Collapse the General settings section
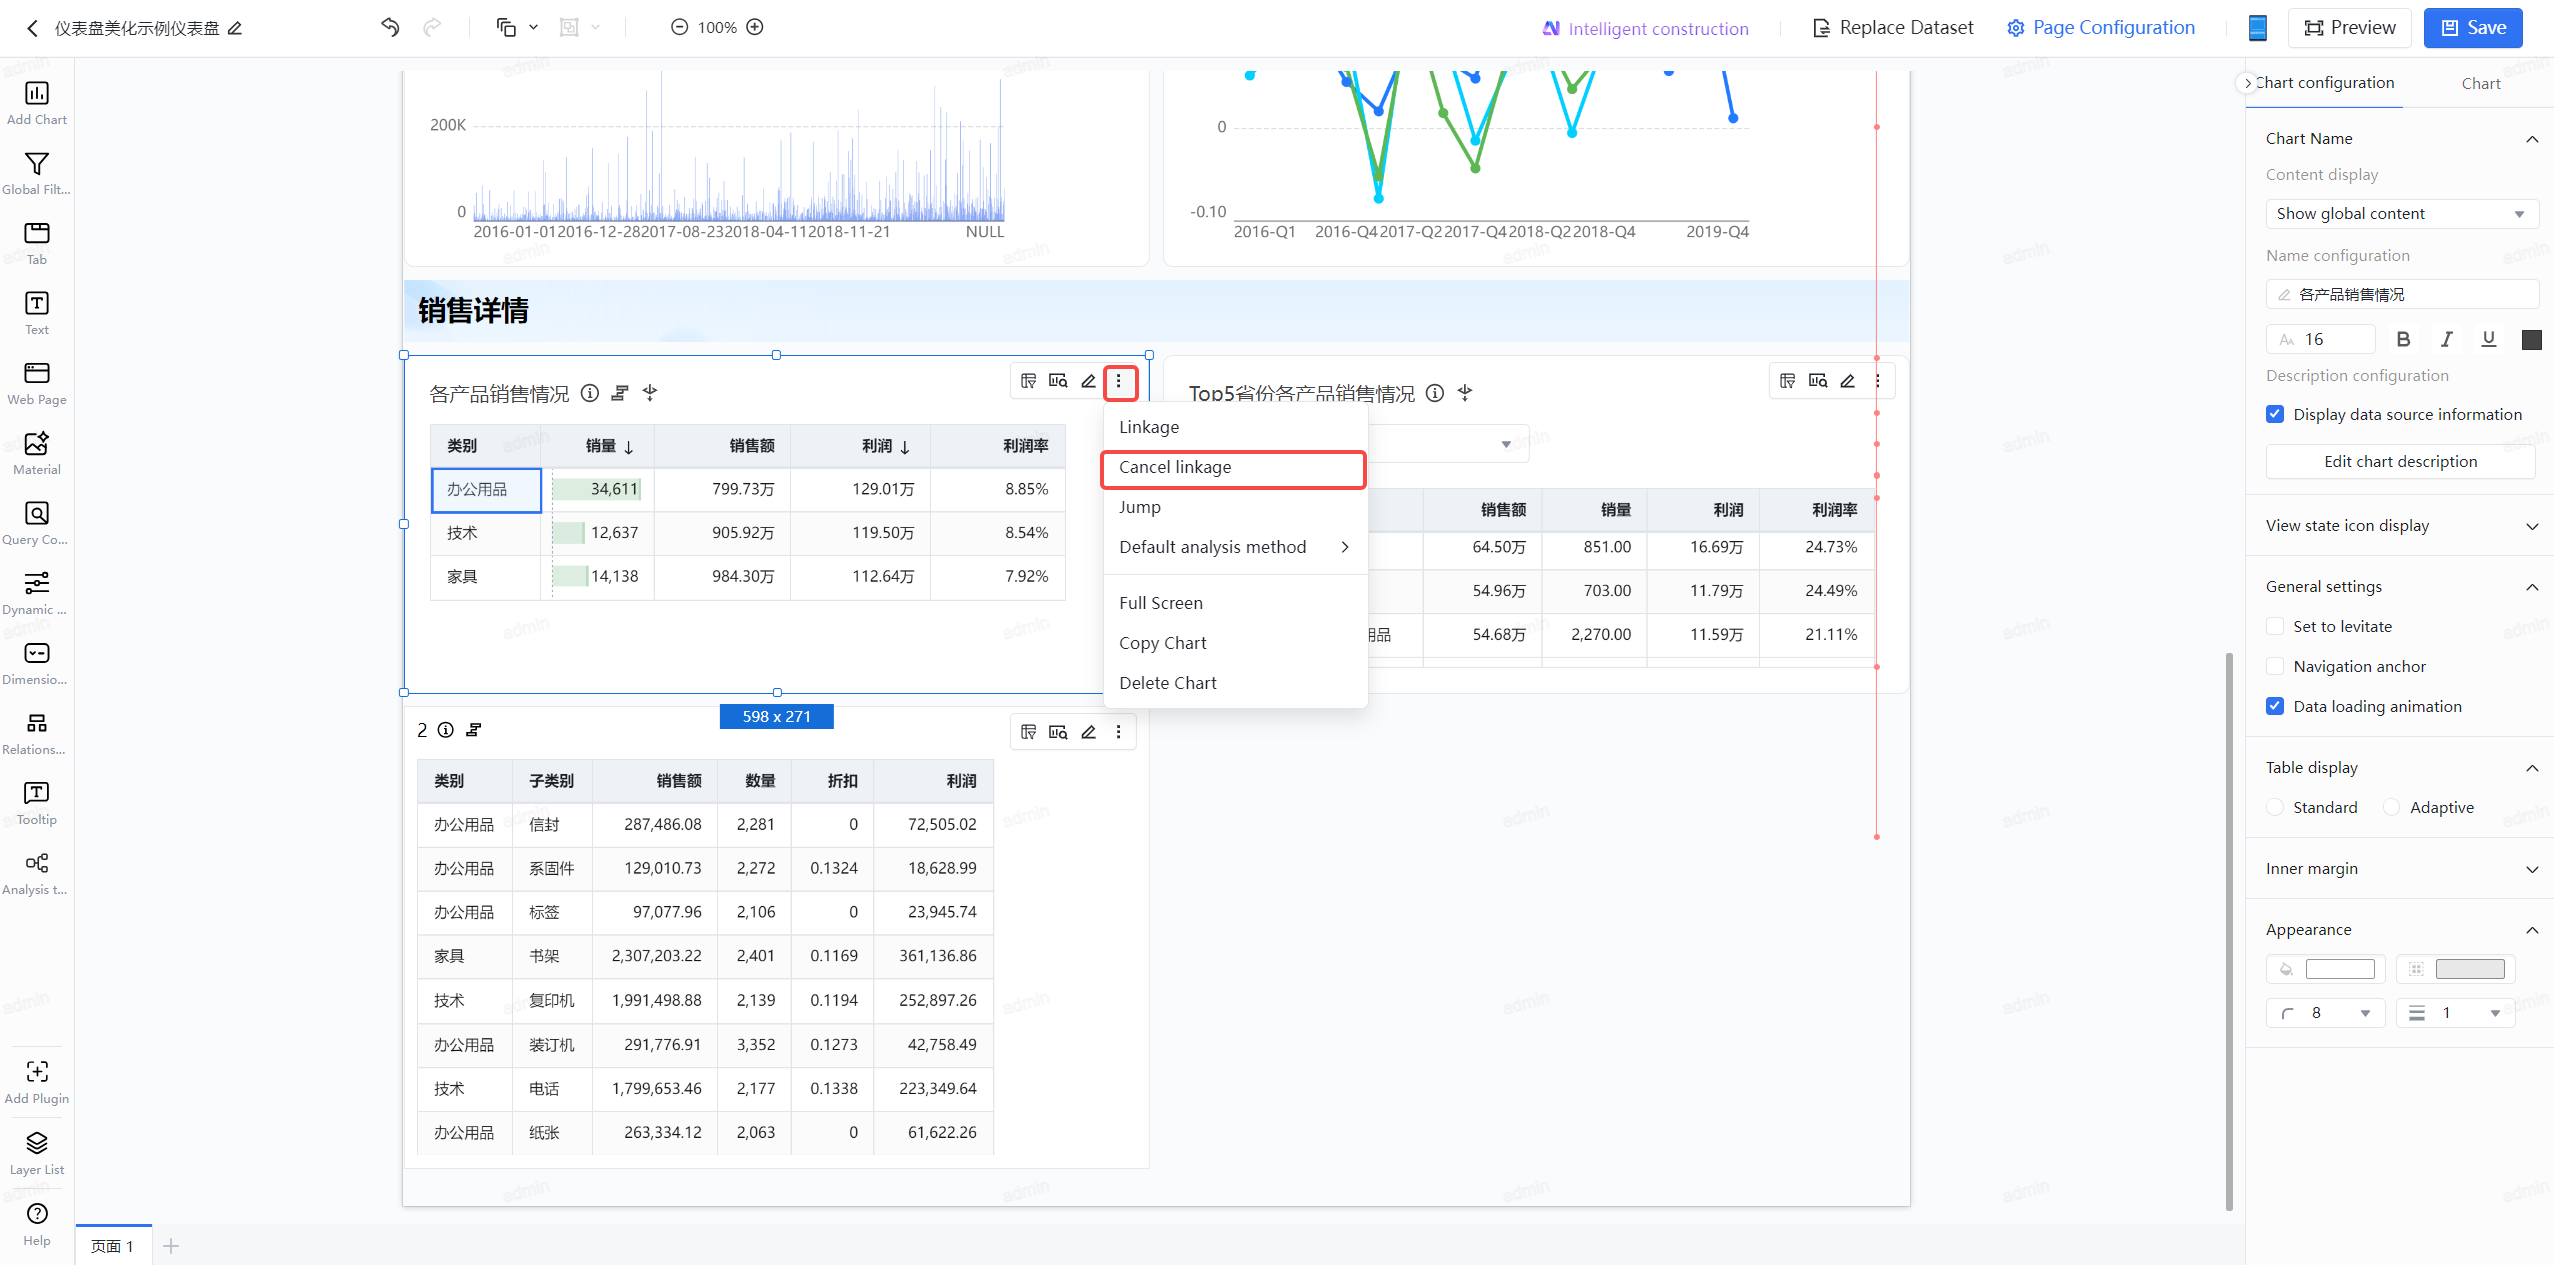The height and width of the screenshot is (1265, 2554). (2532, 587)
